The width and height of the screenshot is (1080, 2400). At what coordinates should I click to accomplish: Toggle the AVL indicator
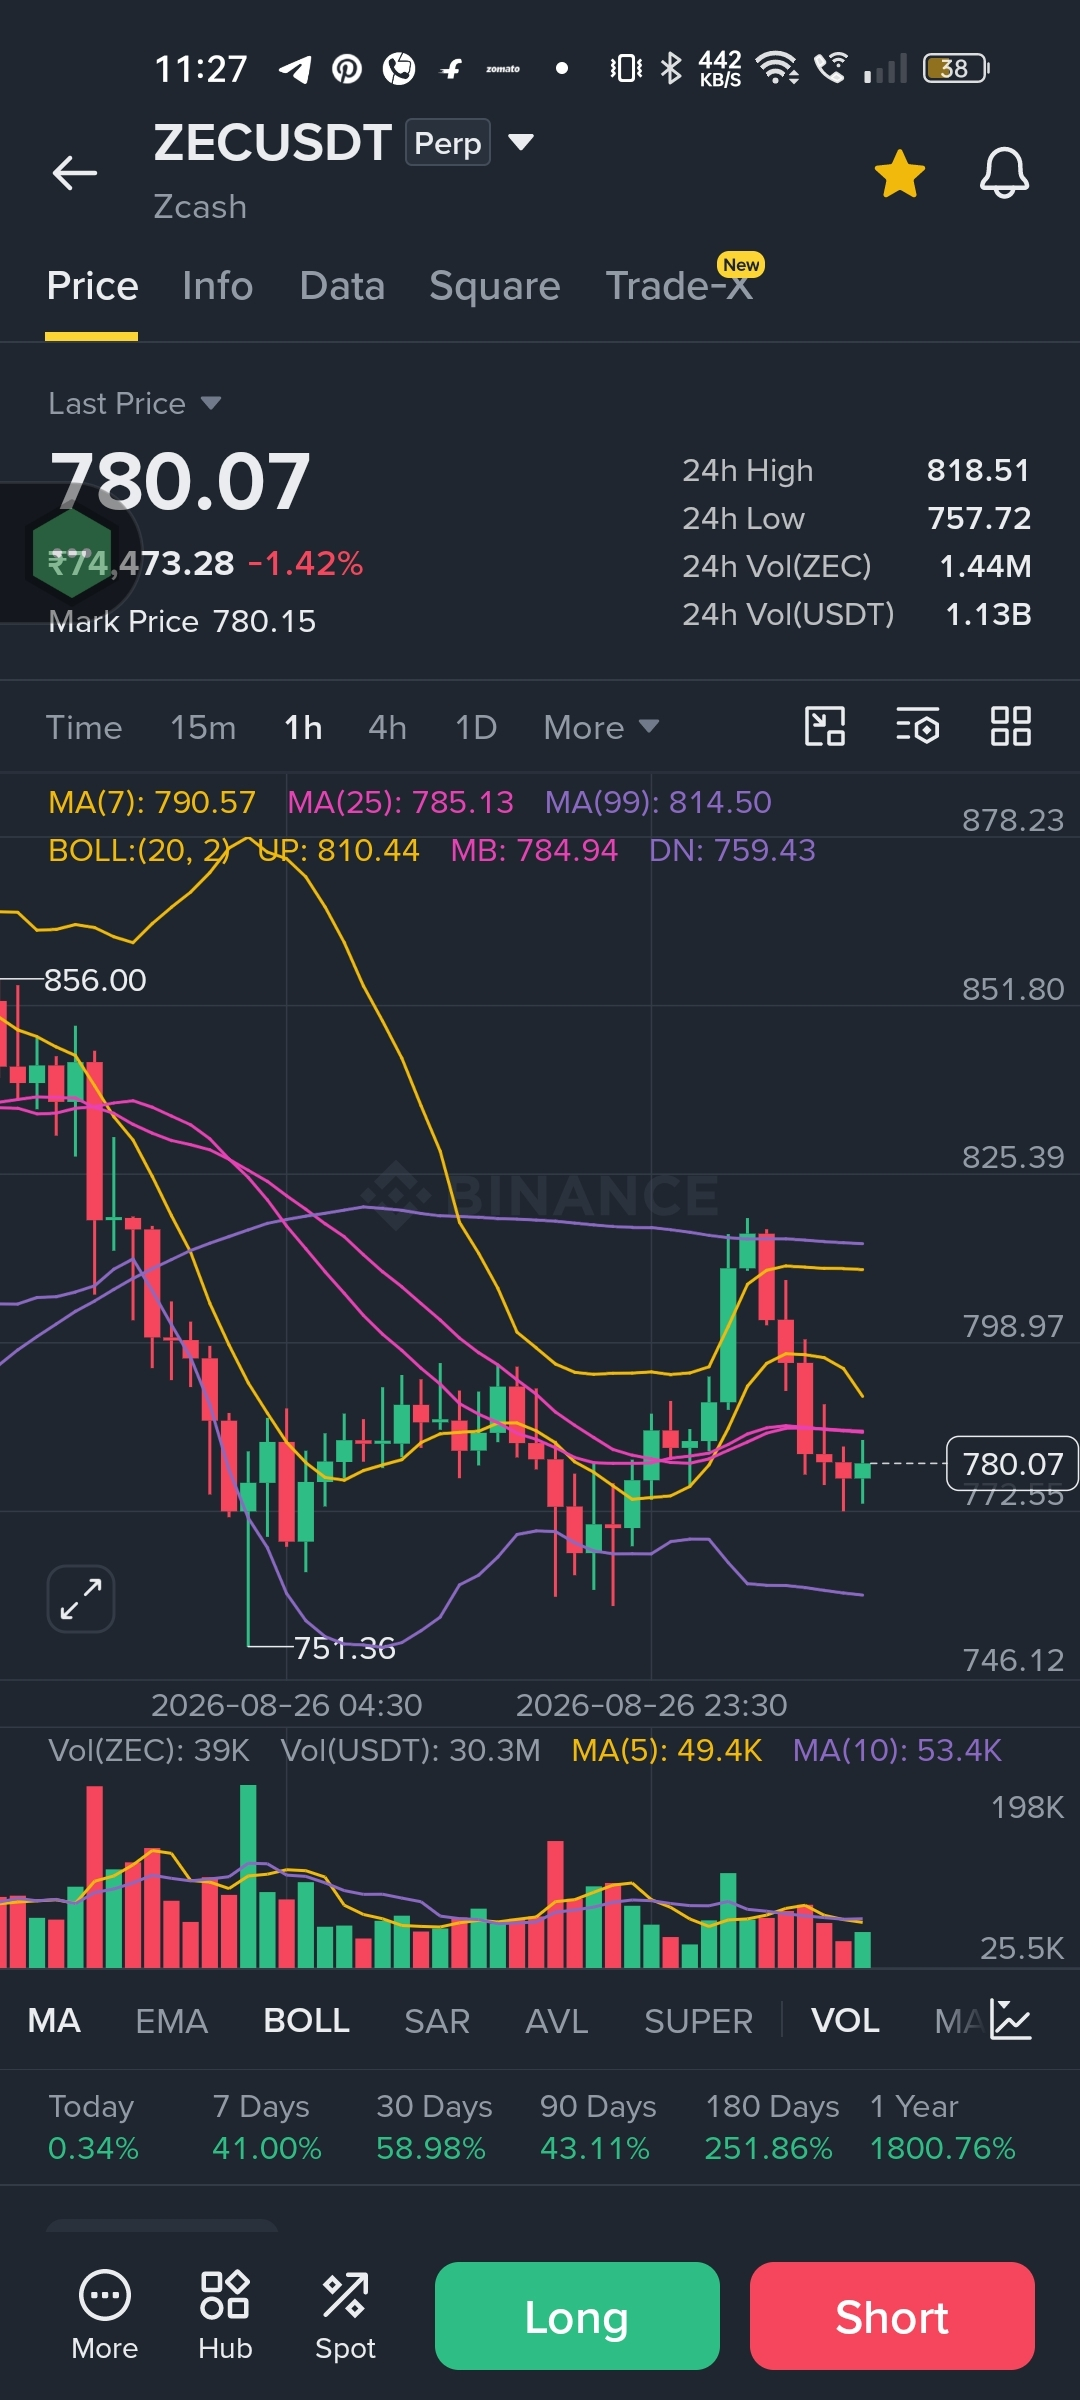pos(557,2020)
